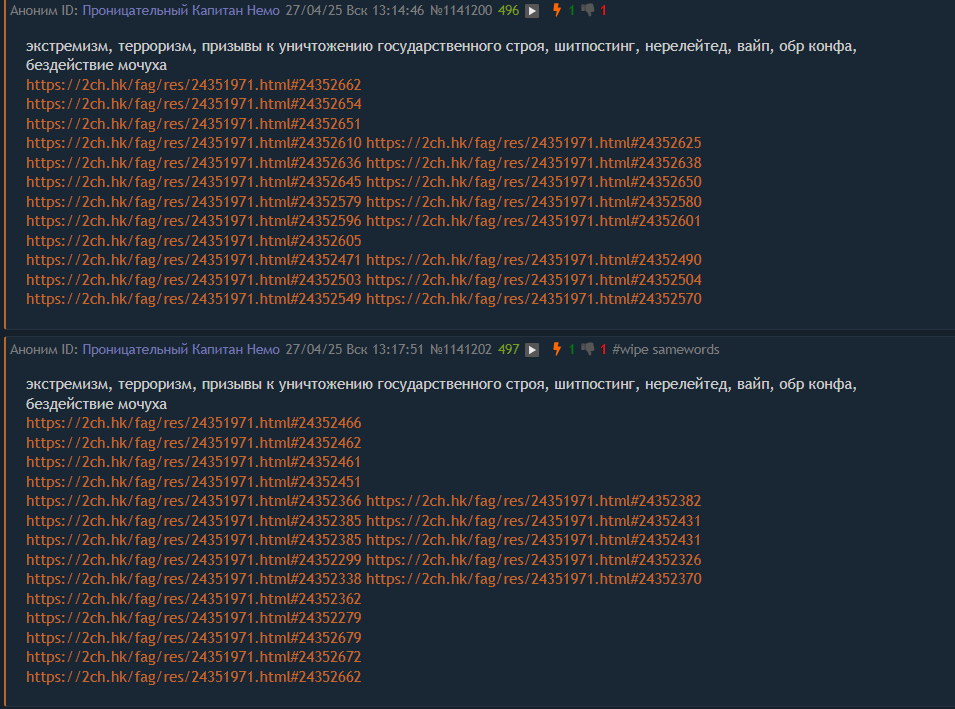Open link ending #24352362
Image resolution: width=955 pixels, height=709 pixels.
194,599
